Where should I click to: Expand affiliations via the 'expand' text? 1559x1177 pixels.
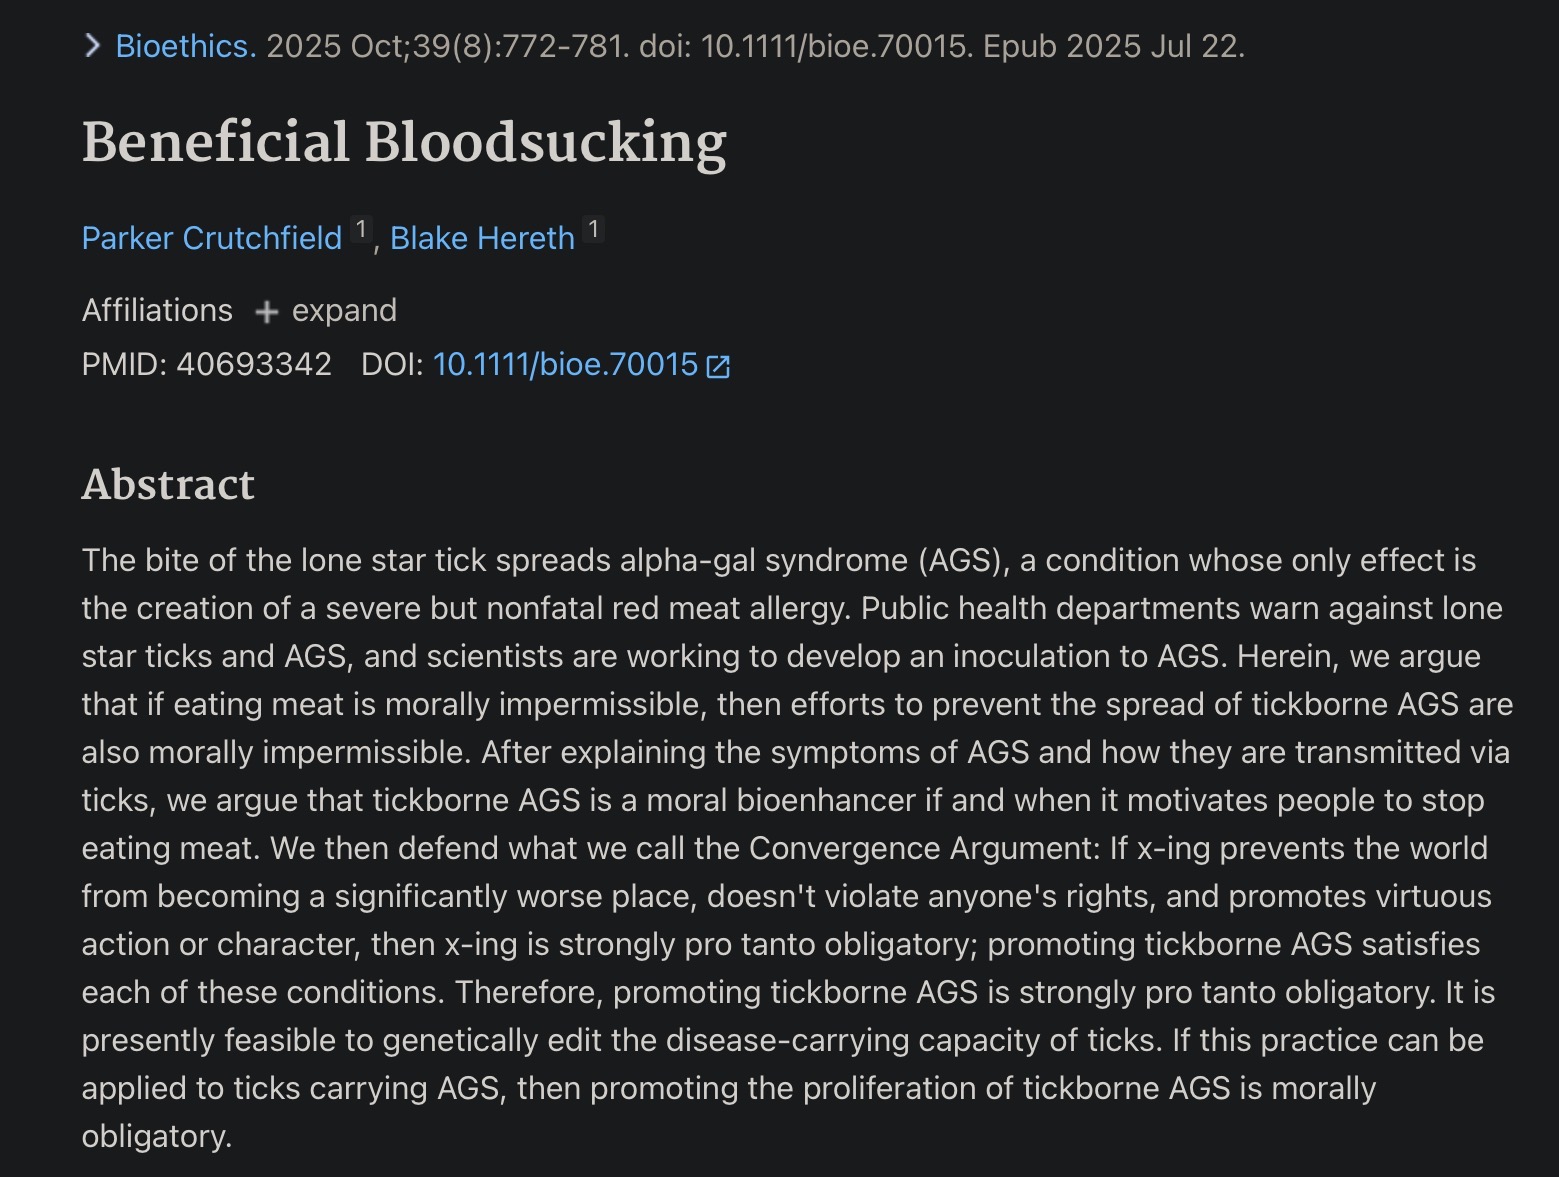pyautogui.click(x=344, y=310)
